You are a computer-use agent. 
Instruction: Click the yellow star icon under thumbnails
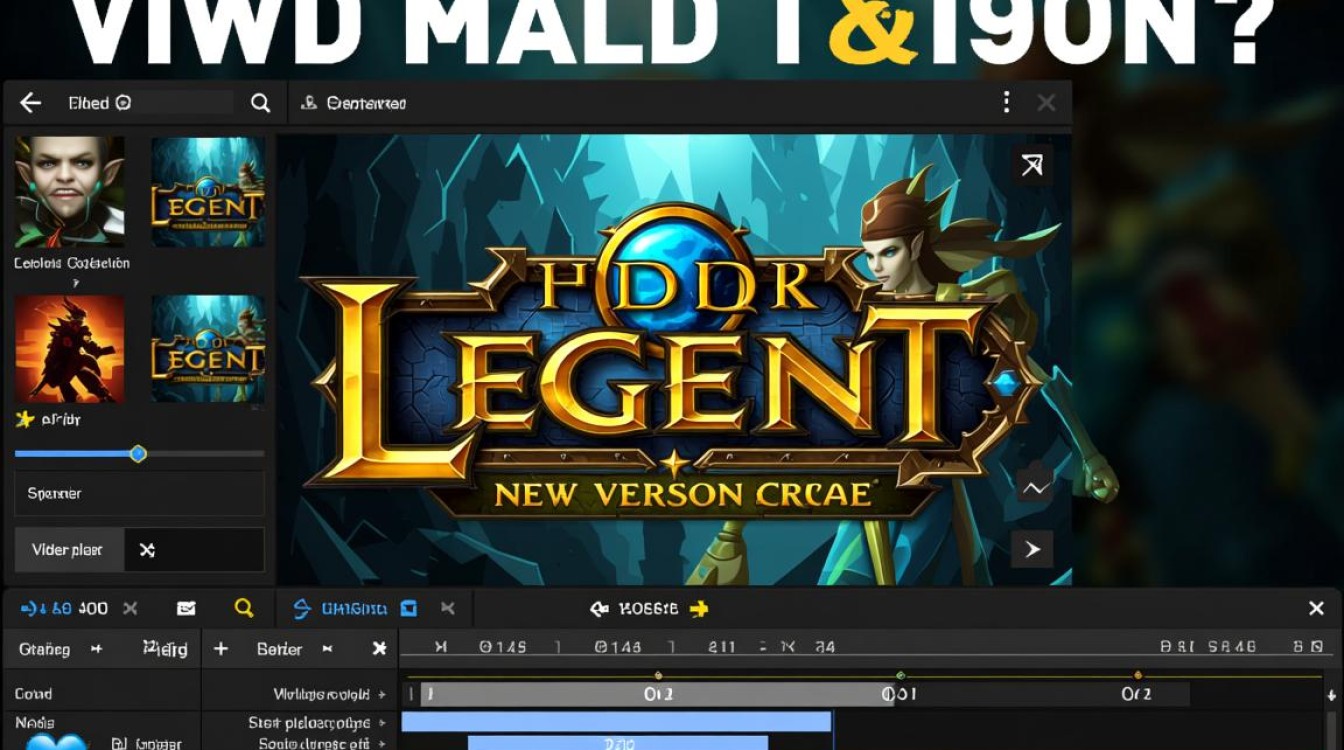25,419
